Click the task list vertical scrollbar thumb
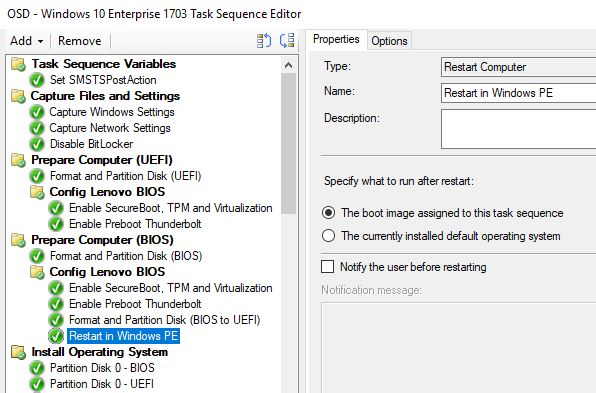Screen dimensions: 596x393 tap(288, 144)
